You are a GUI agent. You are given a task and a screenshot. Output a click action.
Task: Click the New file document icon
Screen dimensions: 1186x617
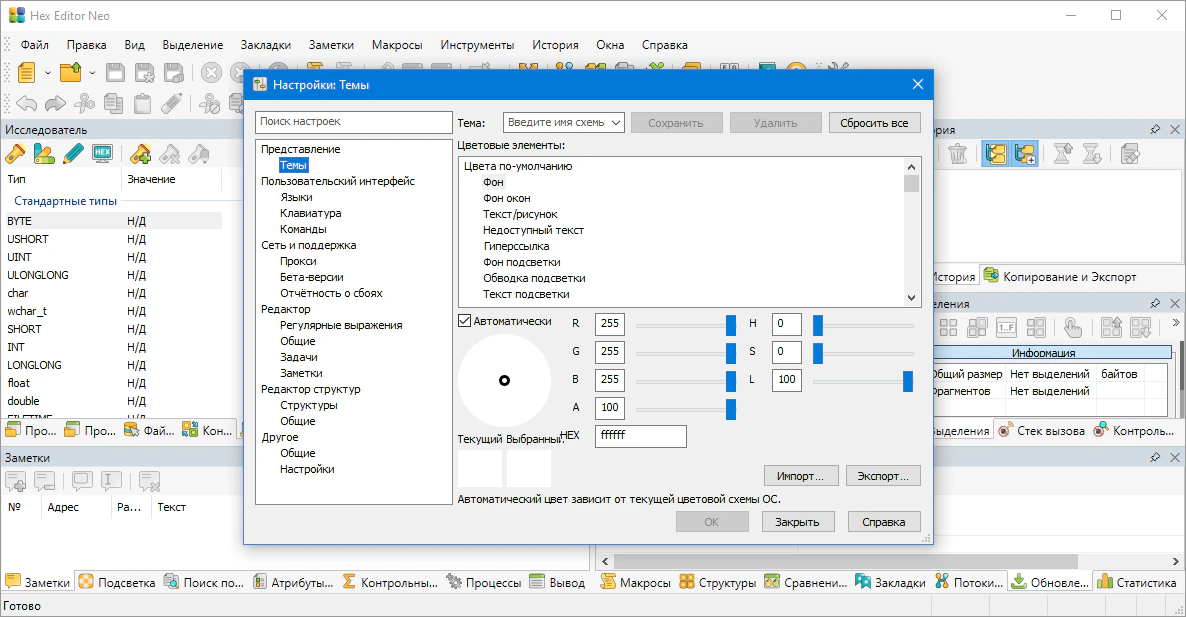click(26, 73)
